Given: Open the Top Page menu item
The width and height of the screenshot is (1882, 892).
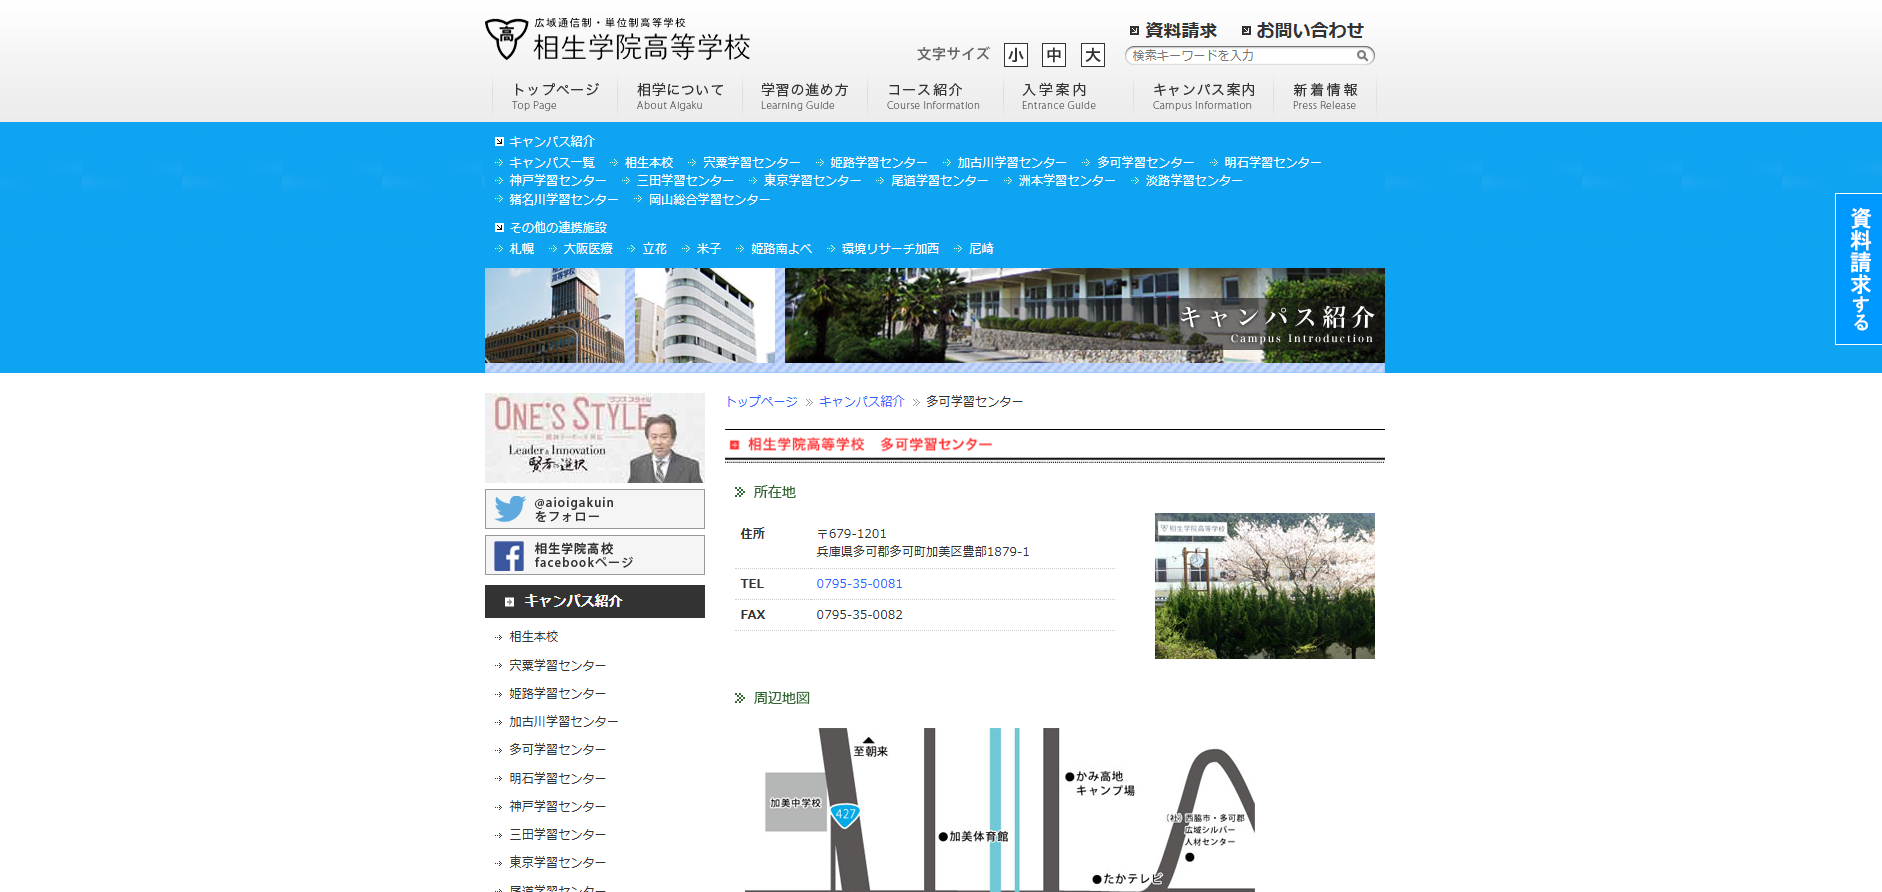Looking at the screenshot, I should [x=555, y=96].
